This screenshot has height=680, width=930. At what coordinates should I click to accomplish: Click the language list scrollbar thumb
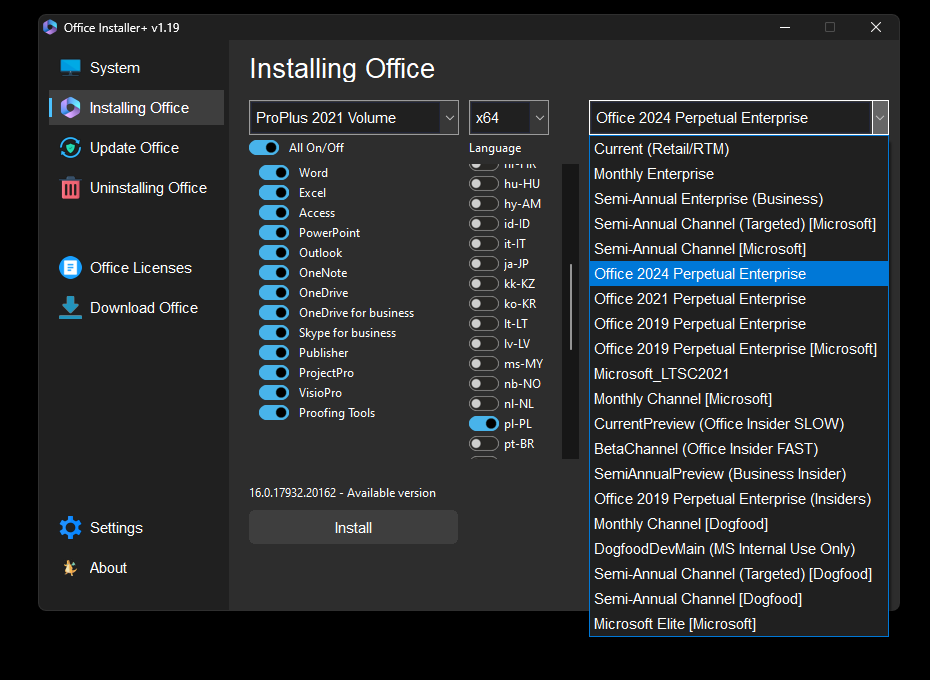pyautogui.click(x=571, y=307)
